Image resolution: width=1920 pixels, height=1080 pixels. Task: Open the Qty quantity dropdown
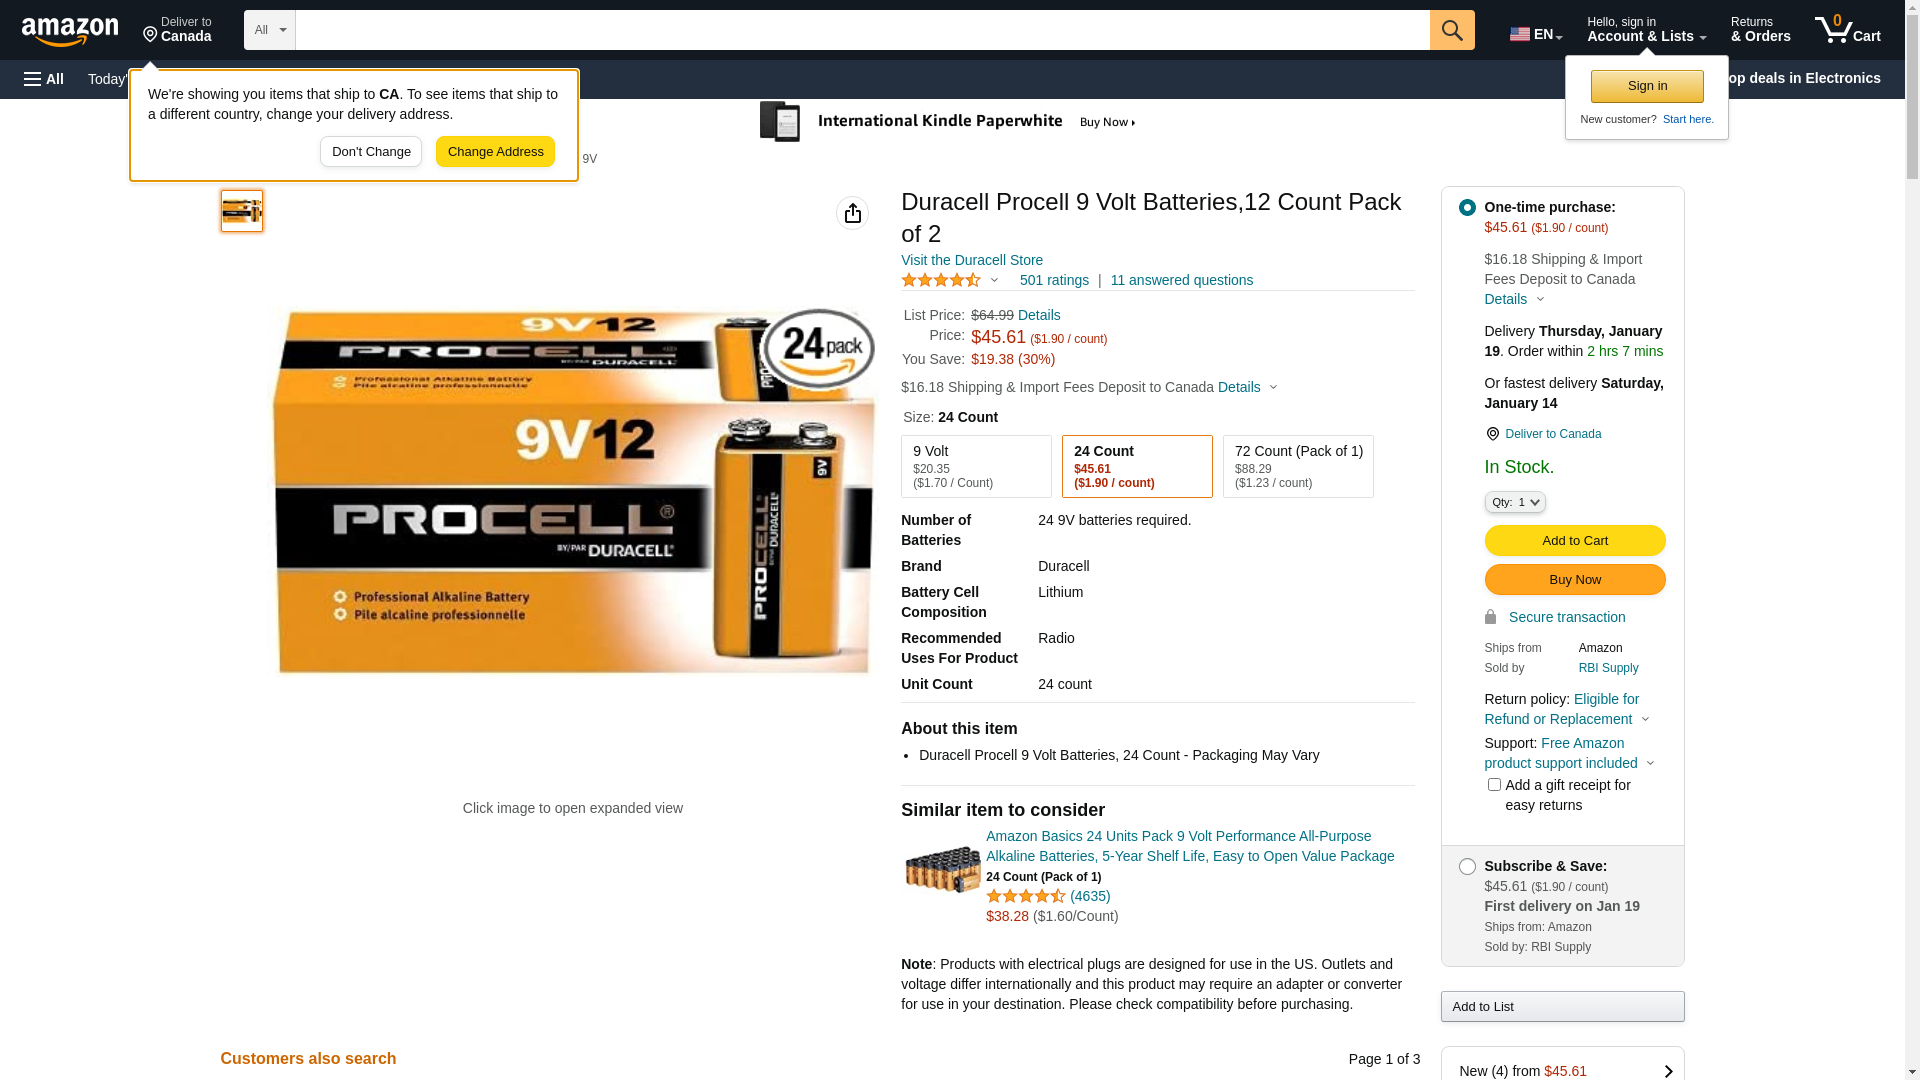click(x=1515, y=502)
